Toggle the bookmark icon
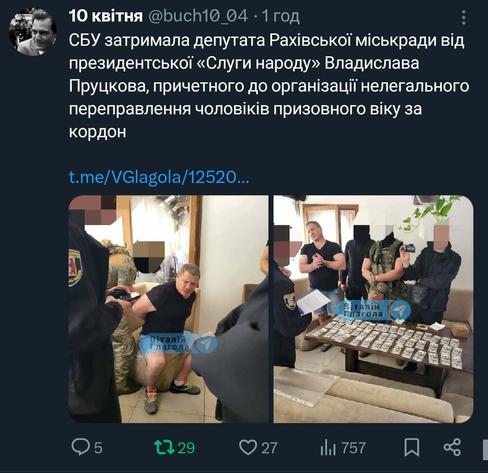The width and height of the screenshot is (488, 473). click(412, 447)
